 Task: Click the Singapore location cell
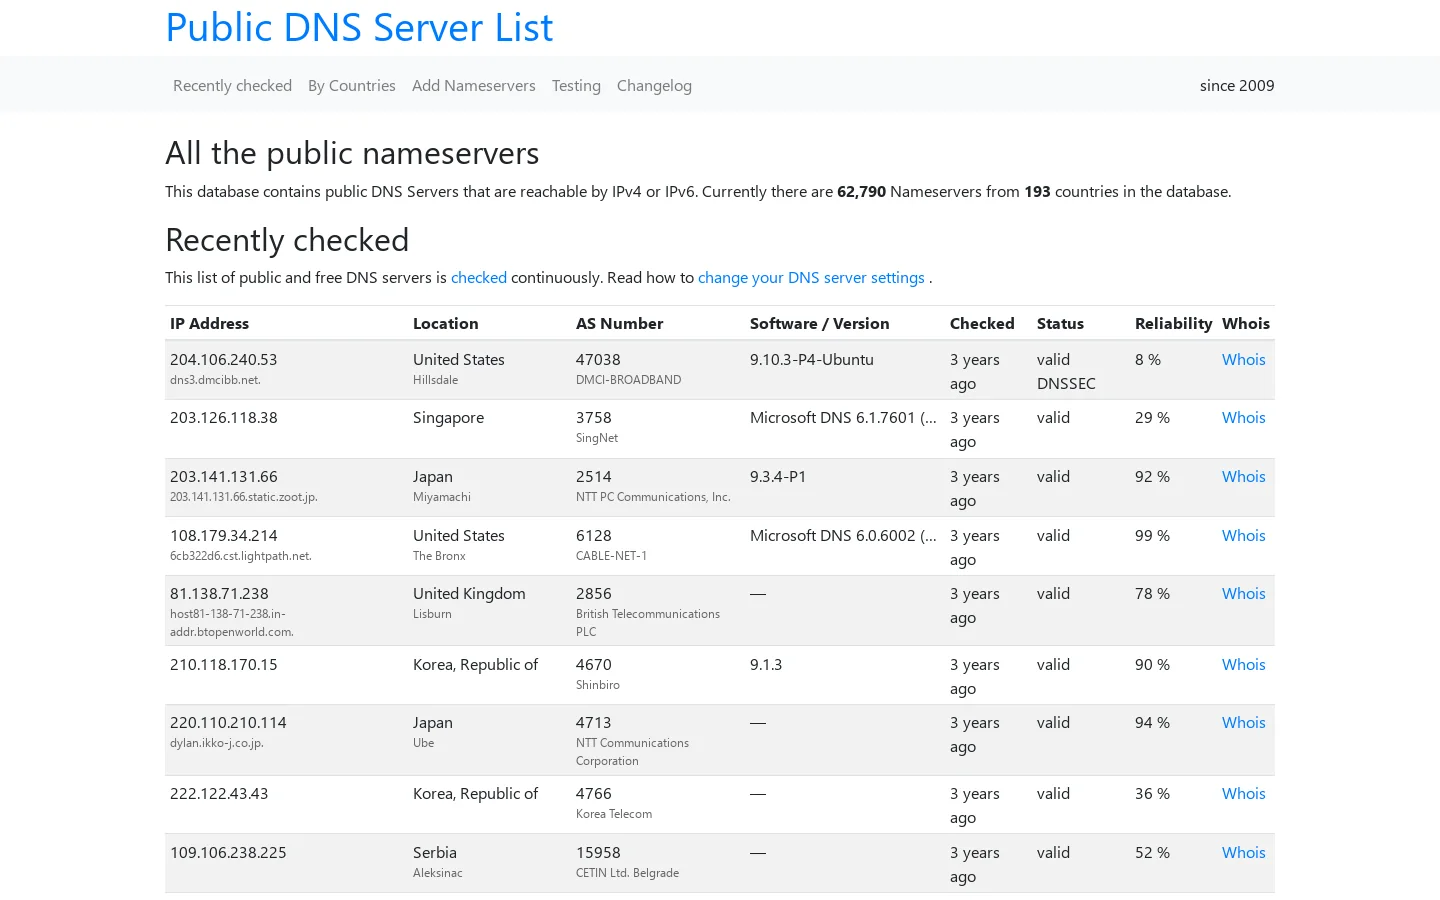pos(448,417)
